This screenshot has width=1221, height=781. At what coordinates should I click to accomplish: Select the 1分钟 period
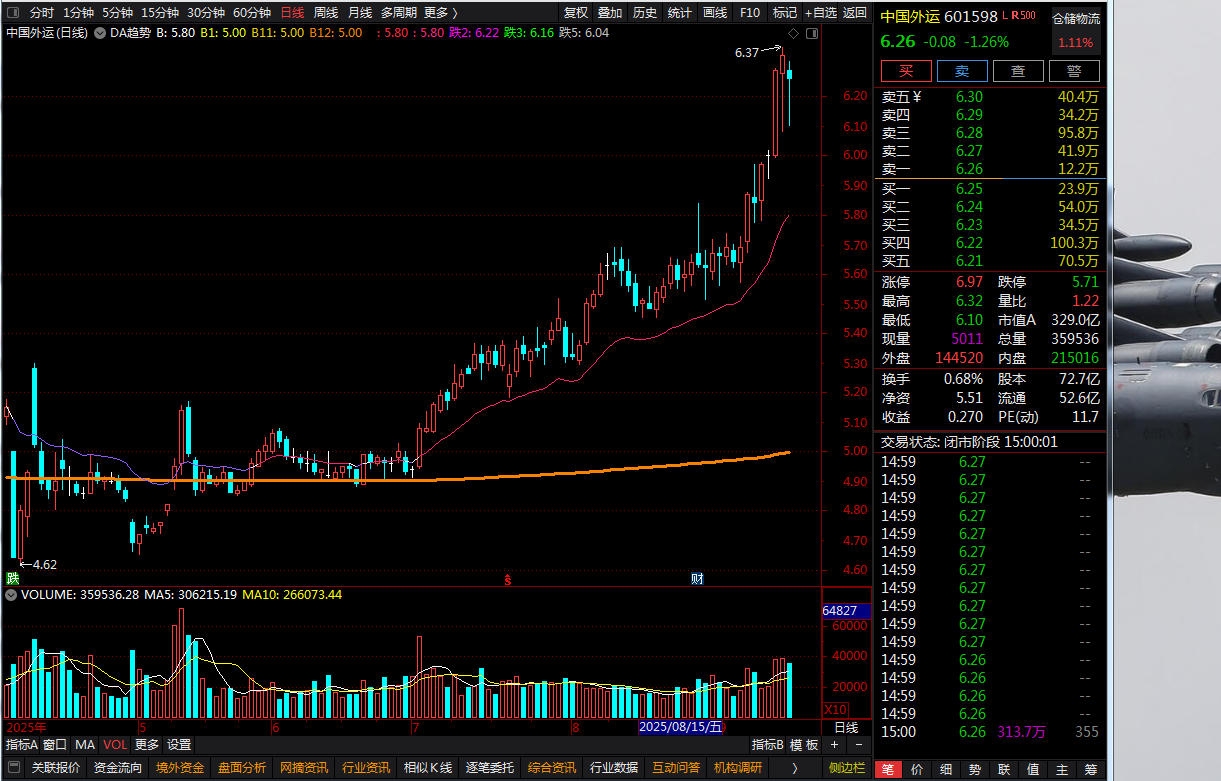click(x=78, y=13)
